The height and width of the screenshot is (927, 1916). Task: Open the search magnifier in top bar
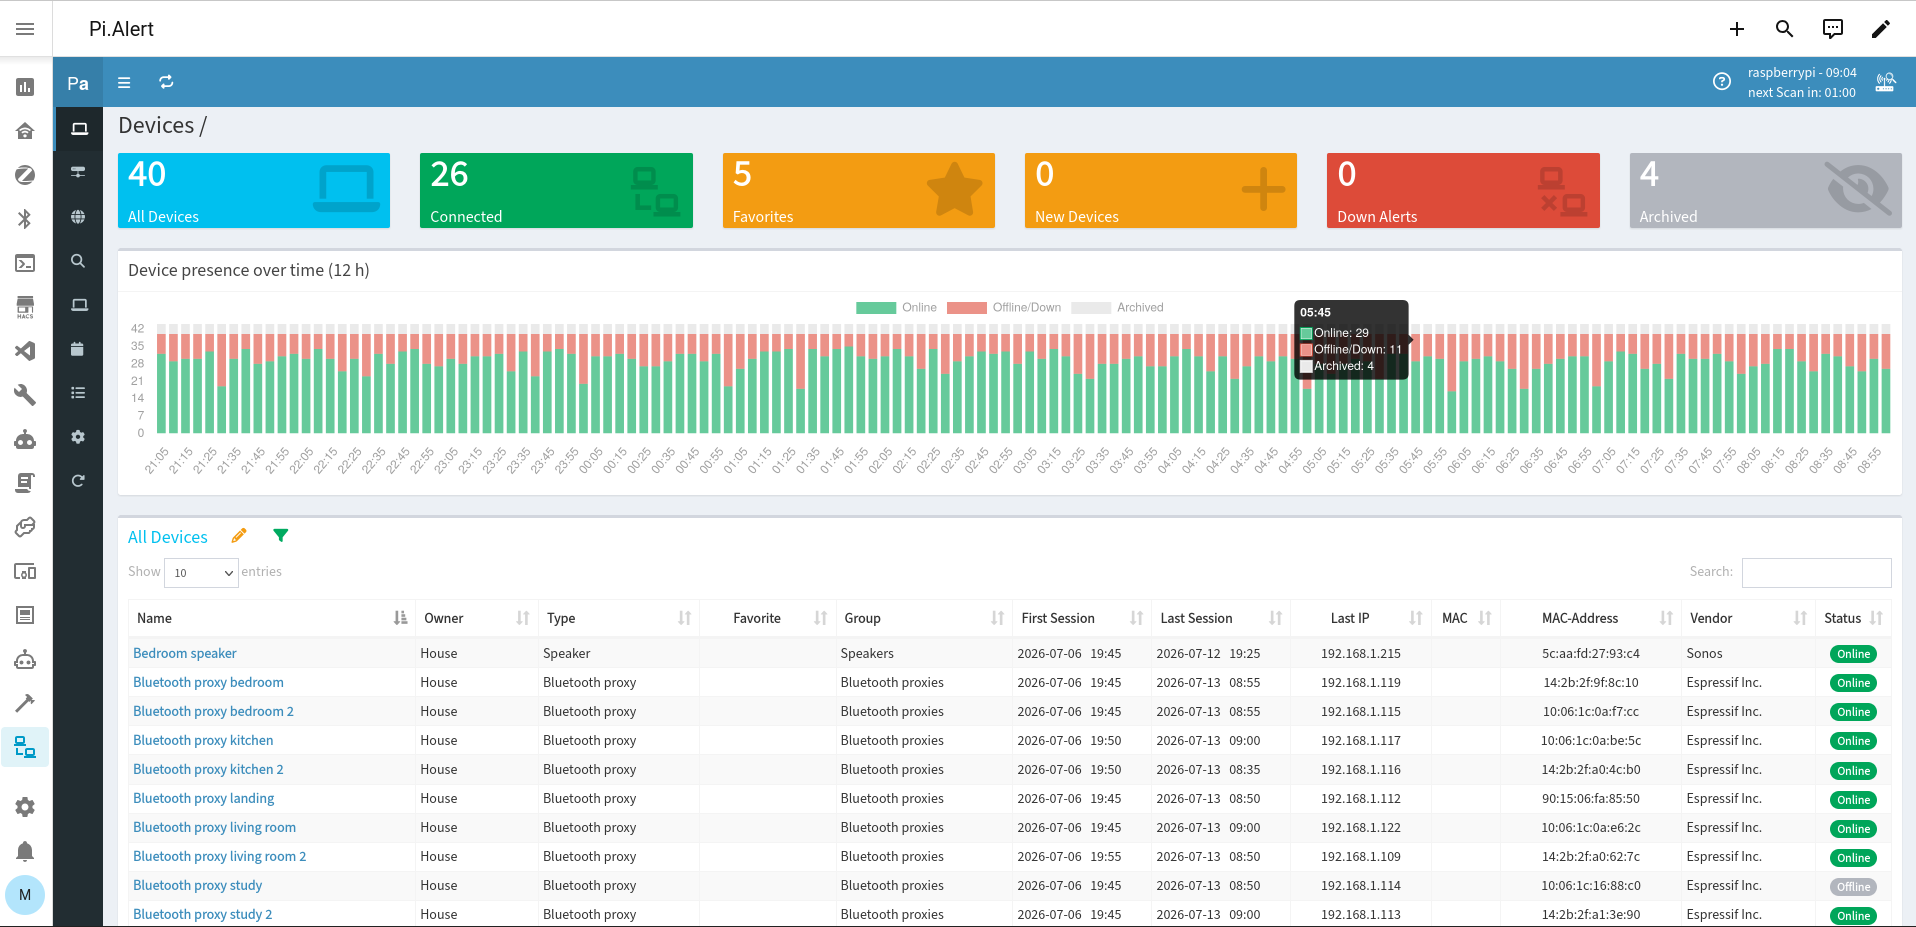click(1784, 29)
